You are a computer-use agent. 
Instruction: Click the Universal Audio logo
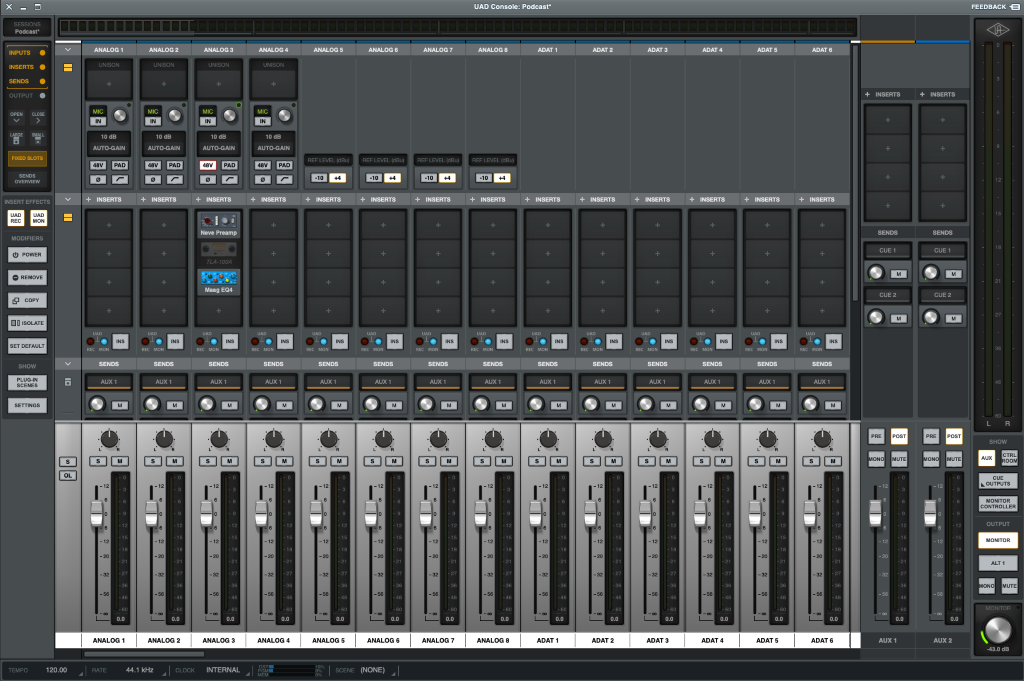997,29
